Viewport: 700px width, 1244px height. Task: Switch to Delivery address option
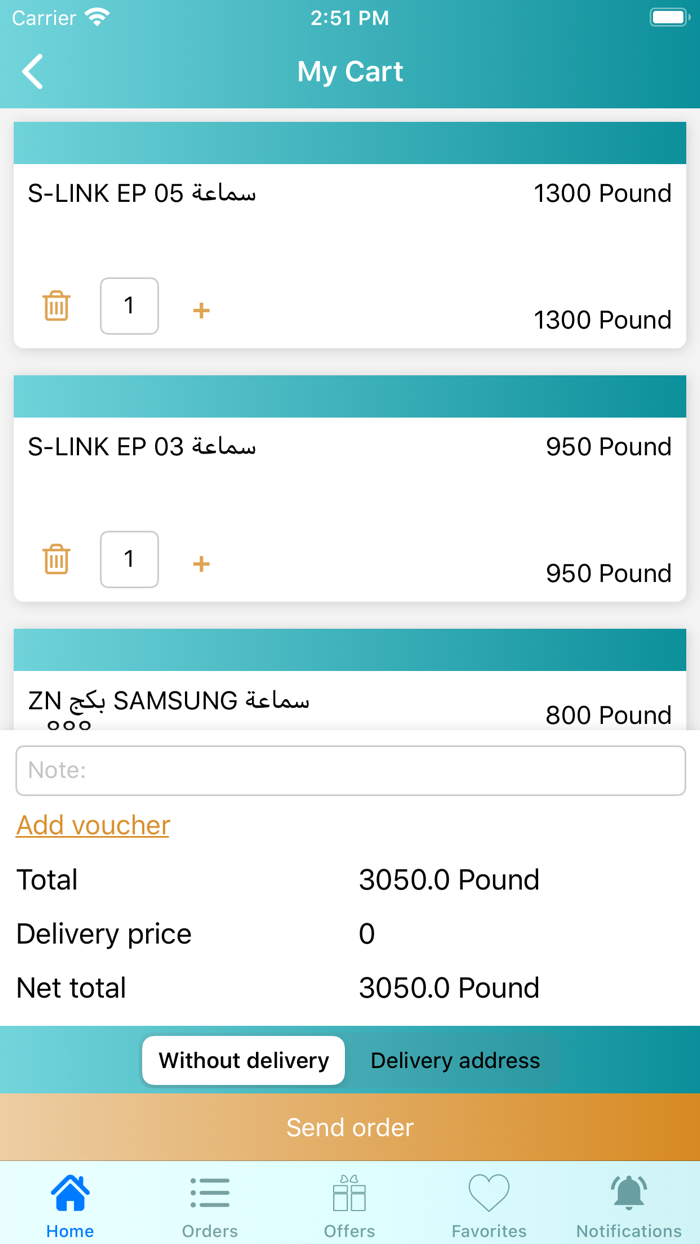tap(455, 1060)
